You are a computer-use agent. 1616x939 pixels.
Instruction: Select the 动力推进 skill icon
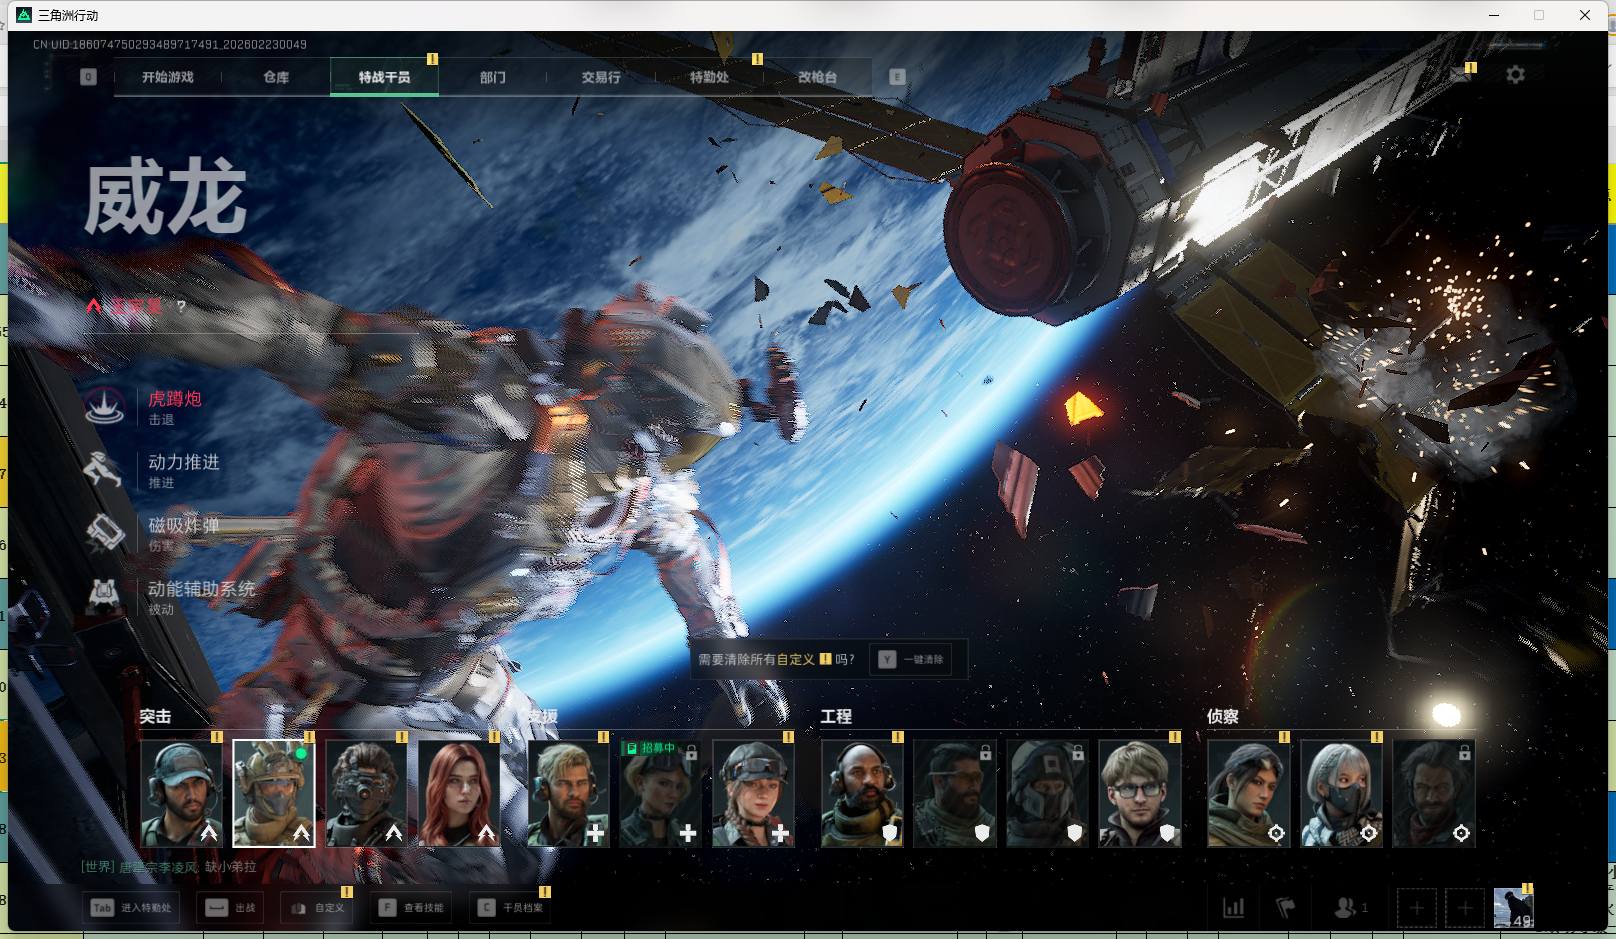click(x=104, y=469)
